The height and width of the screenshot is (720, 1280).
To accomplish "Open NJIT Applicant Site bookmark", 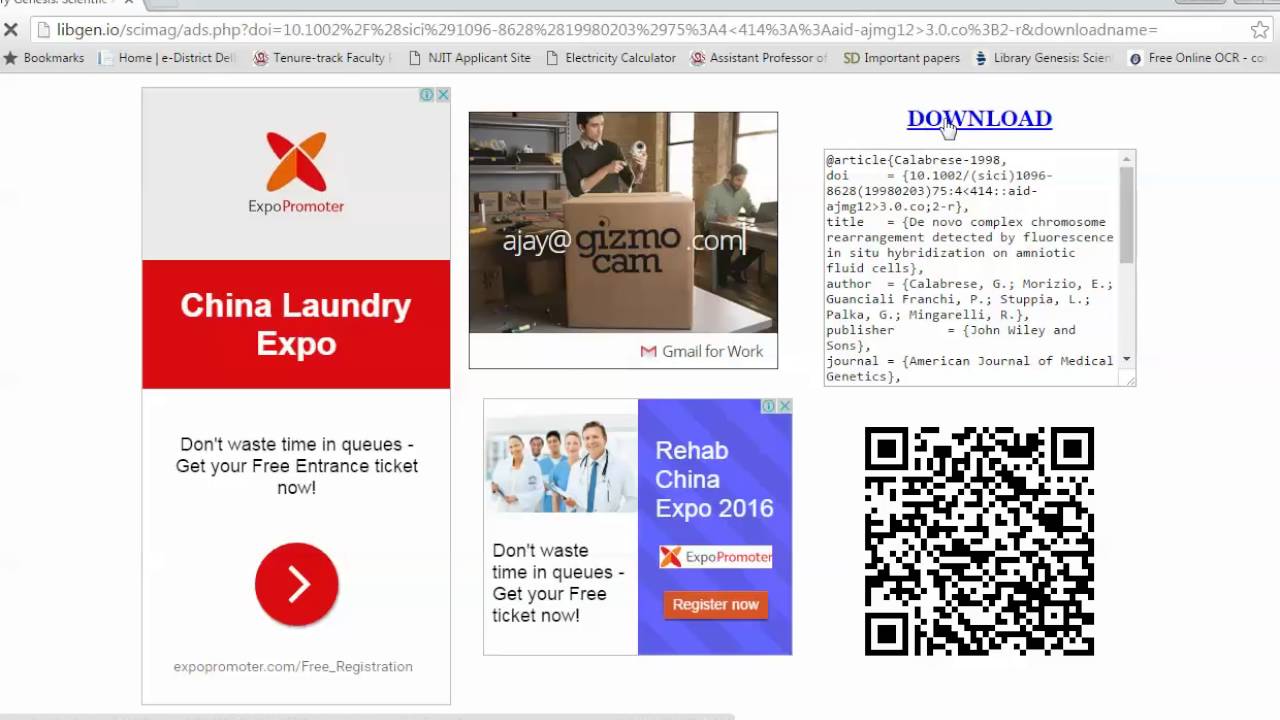I will (469, 58).
